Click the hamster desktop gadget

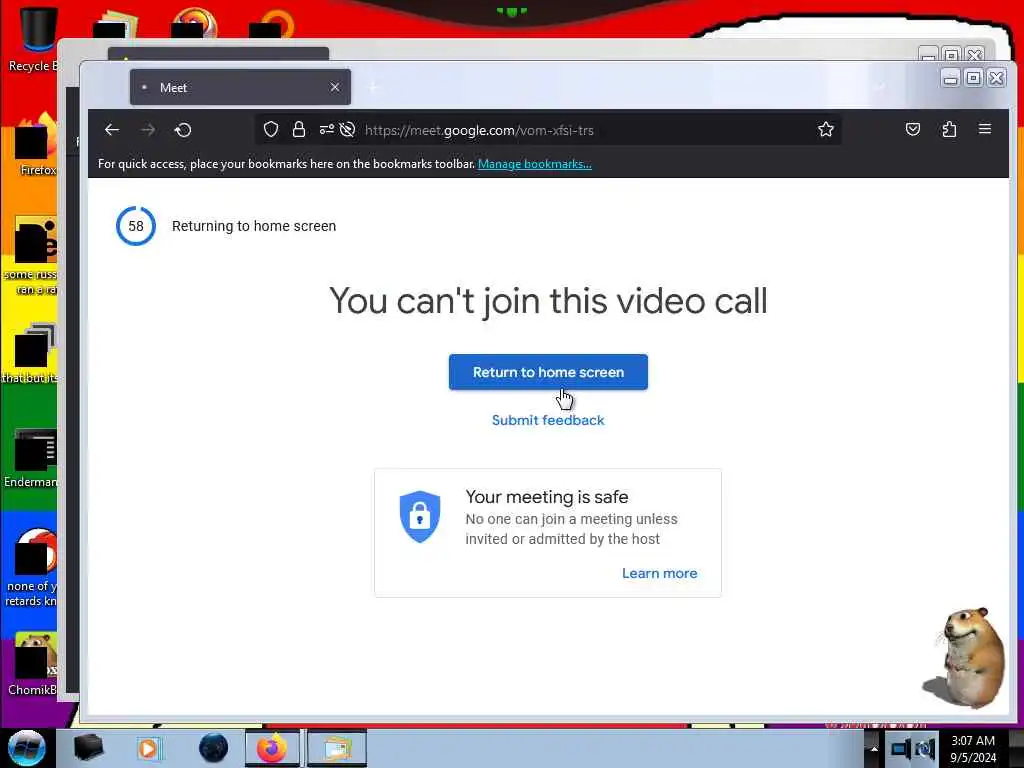tap(965, 658)
